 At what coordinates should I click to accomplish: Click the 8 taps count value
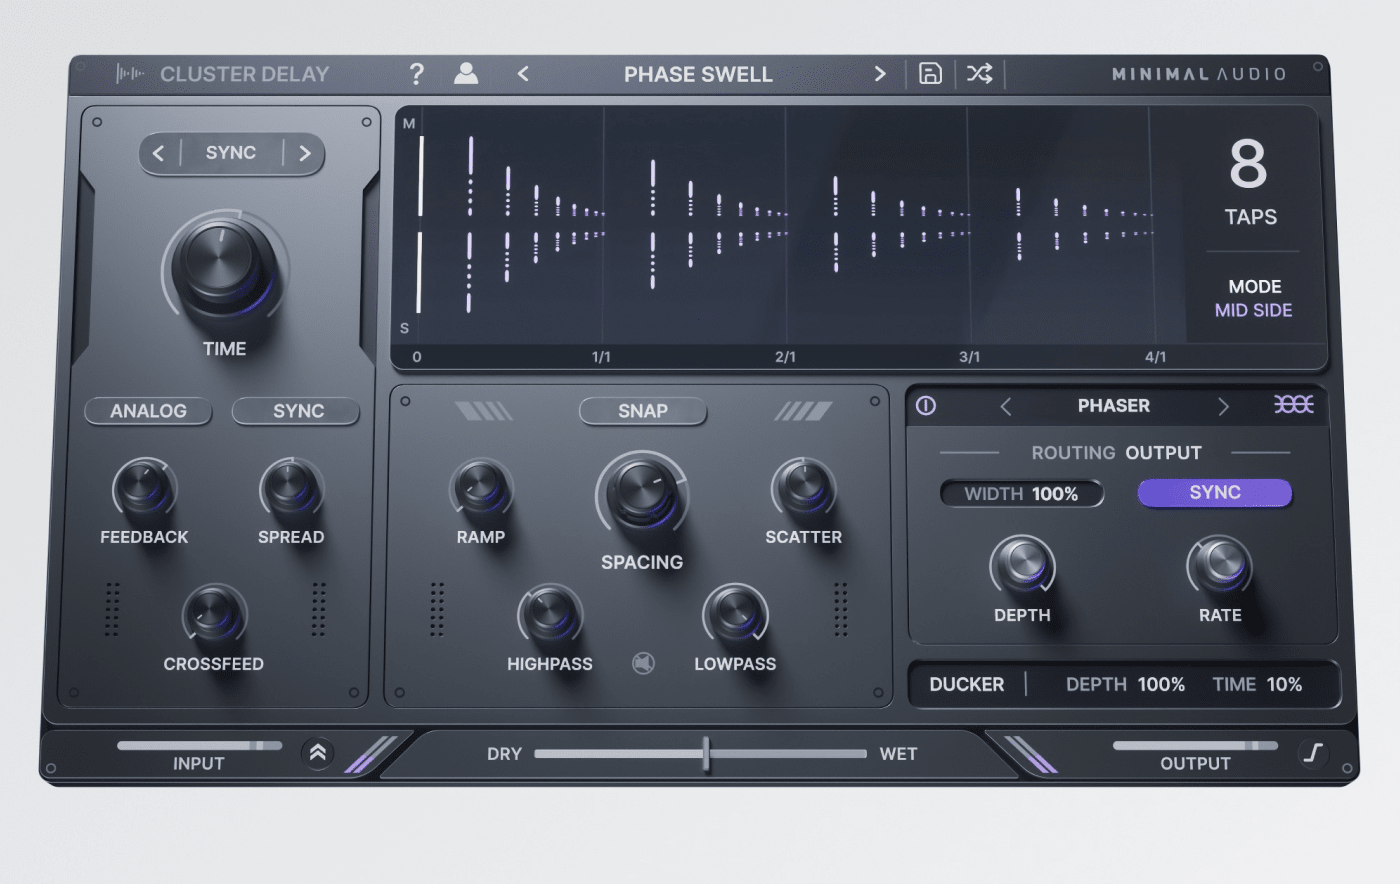click(1248, 164)
